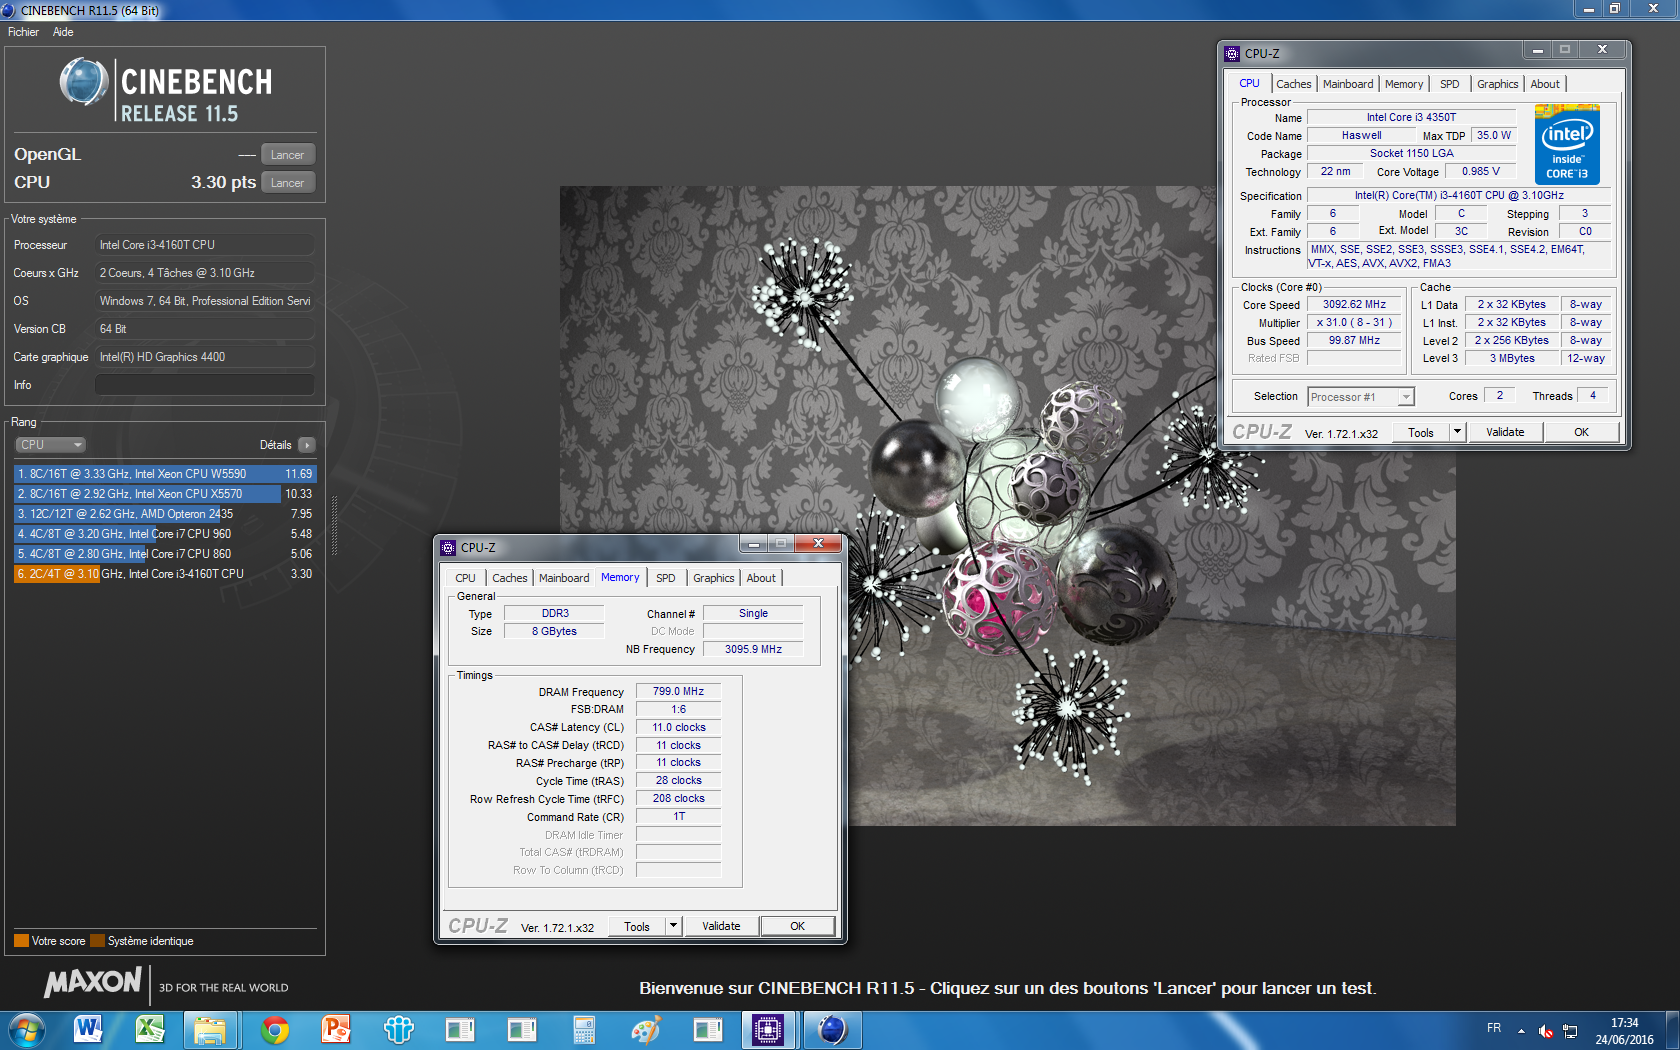Switch to CPU-Z via its taskbar icon
The height and width of the screenshot is (1050, 1680).
pos(768,1029)
